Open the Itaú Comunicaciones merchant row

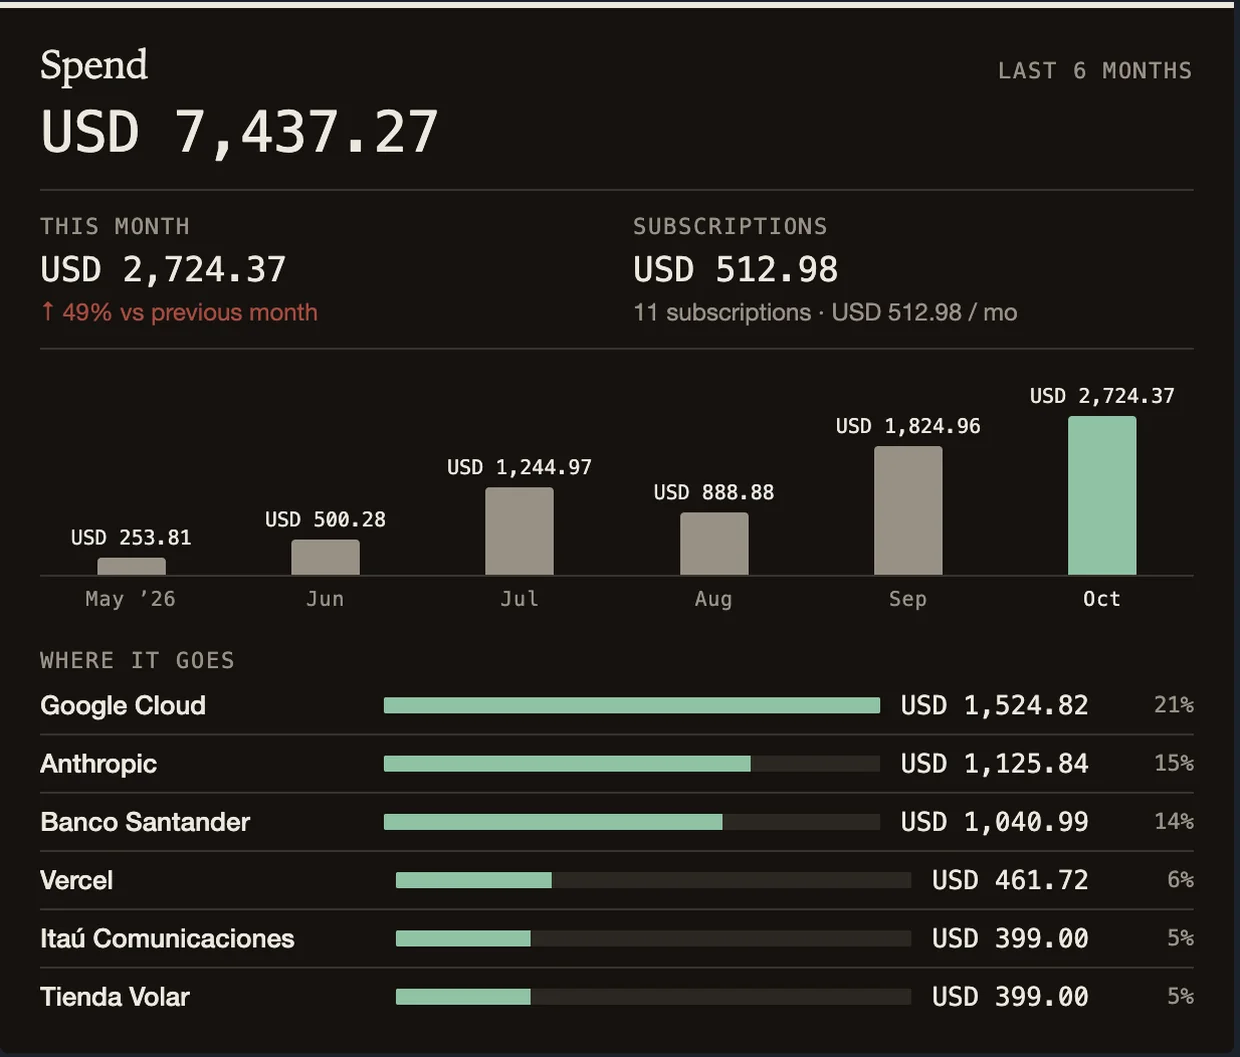[617, 938]
